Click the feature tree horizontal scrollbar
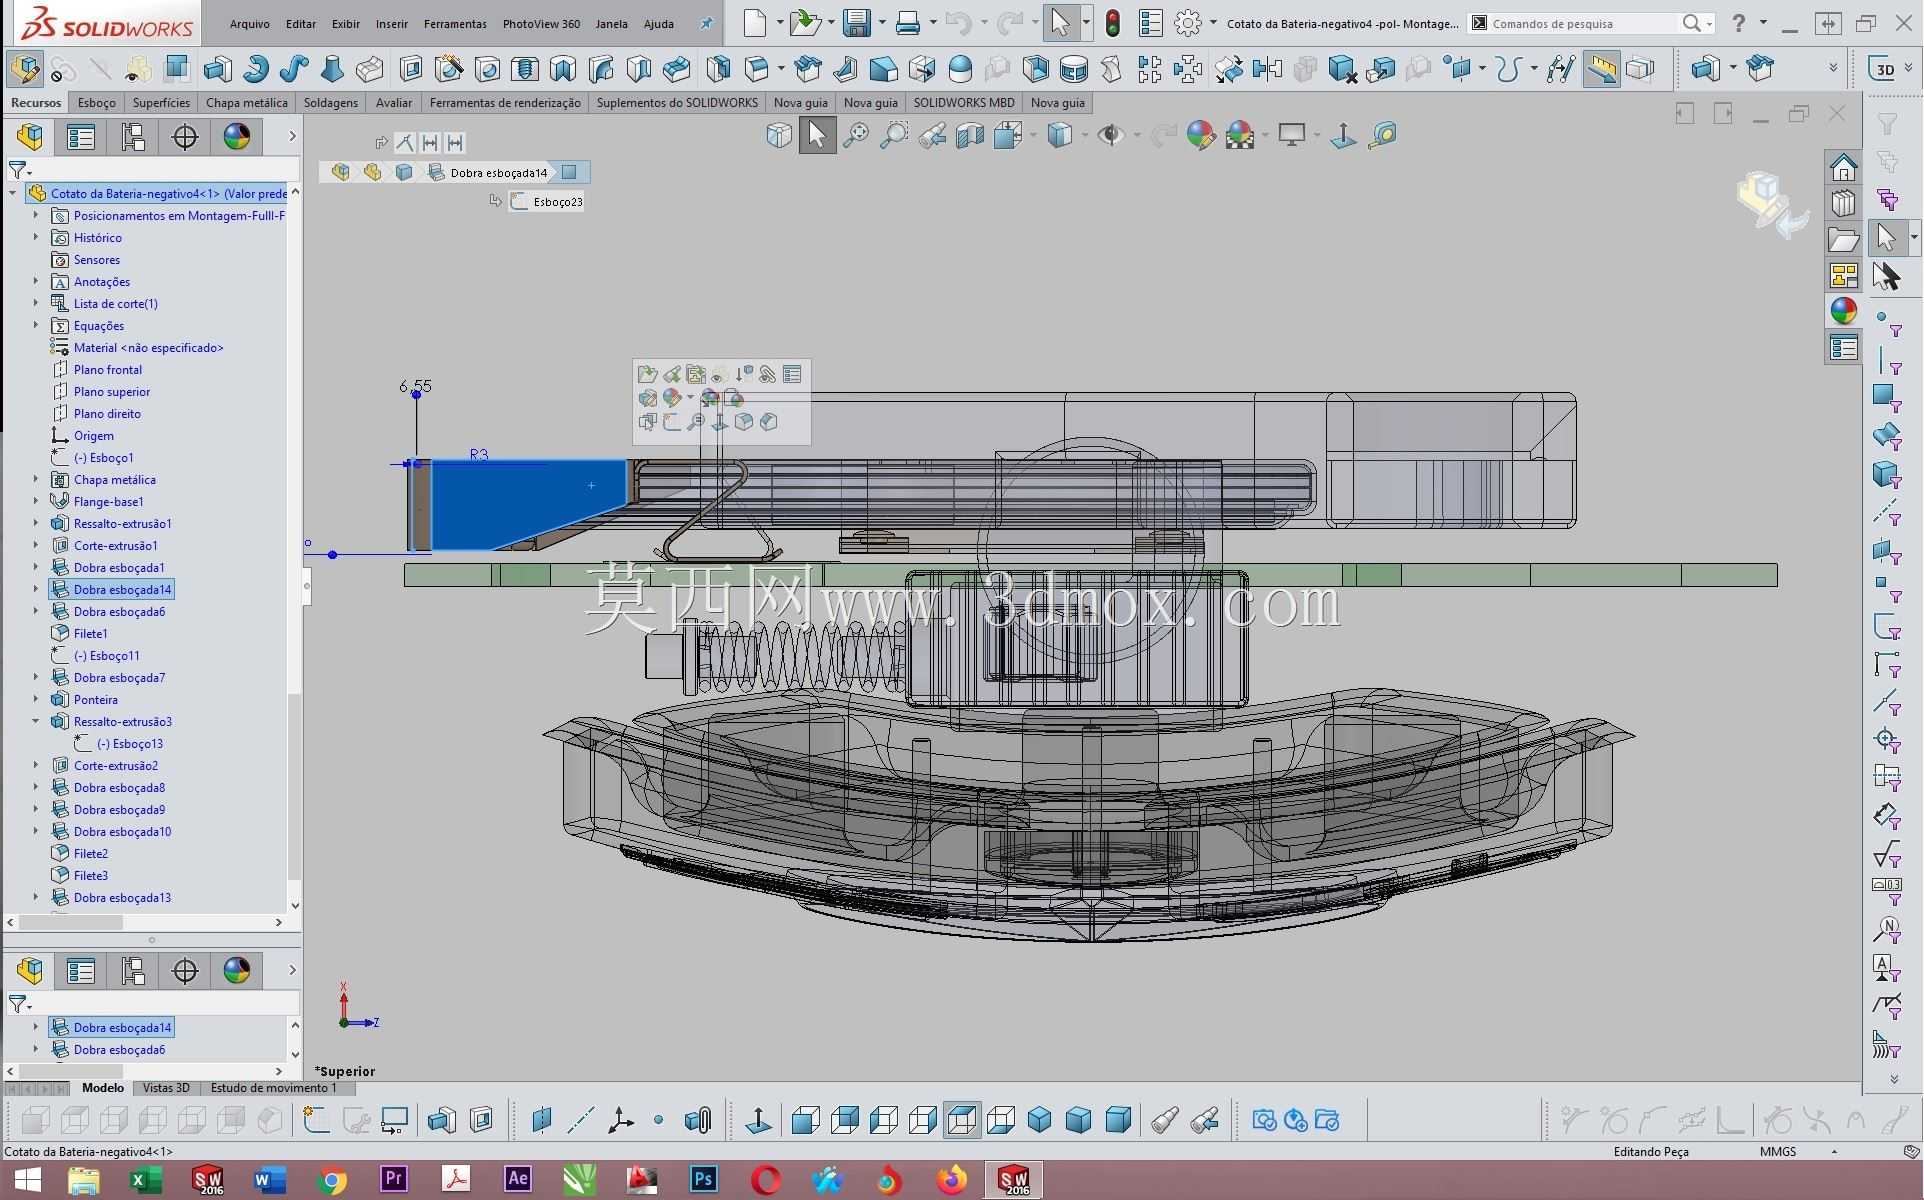This screenshot has width=1924, height=1200. pyautogui.click(x=71, y=922)
